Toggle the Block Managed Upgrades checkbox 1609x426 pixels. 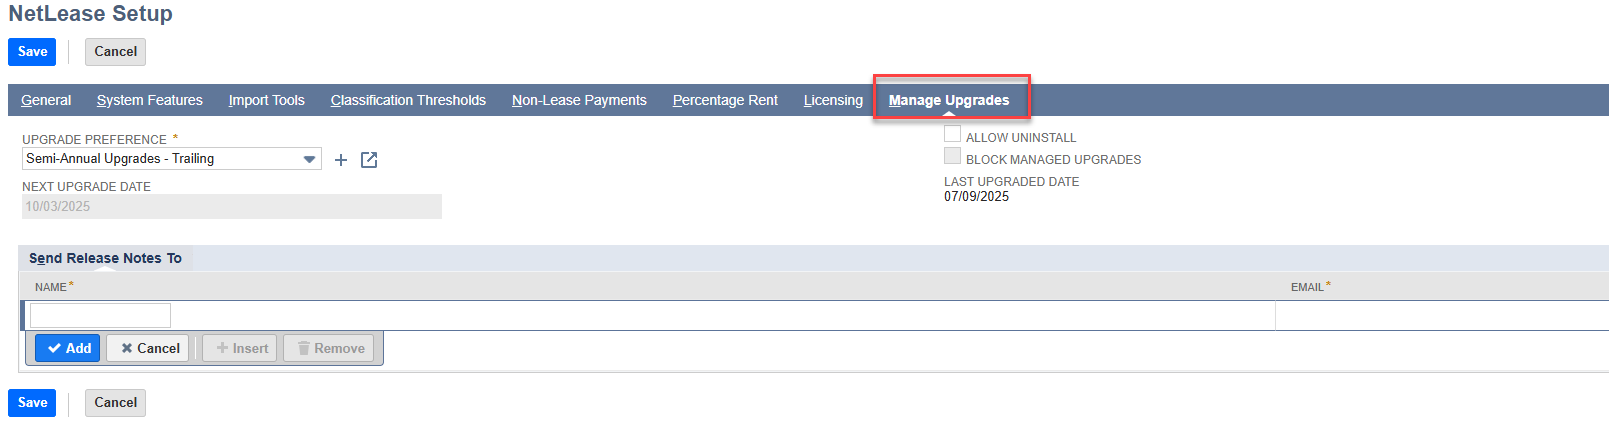[953, 156]
